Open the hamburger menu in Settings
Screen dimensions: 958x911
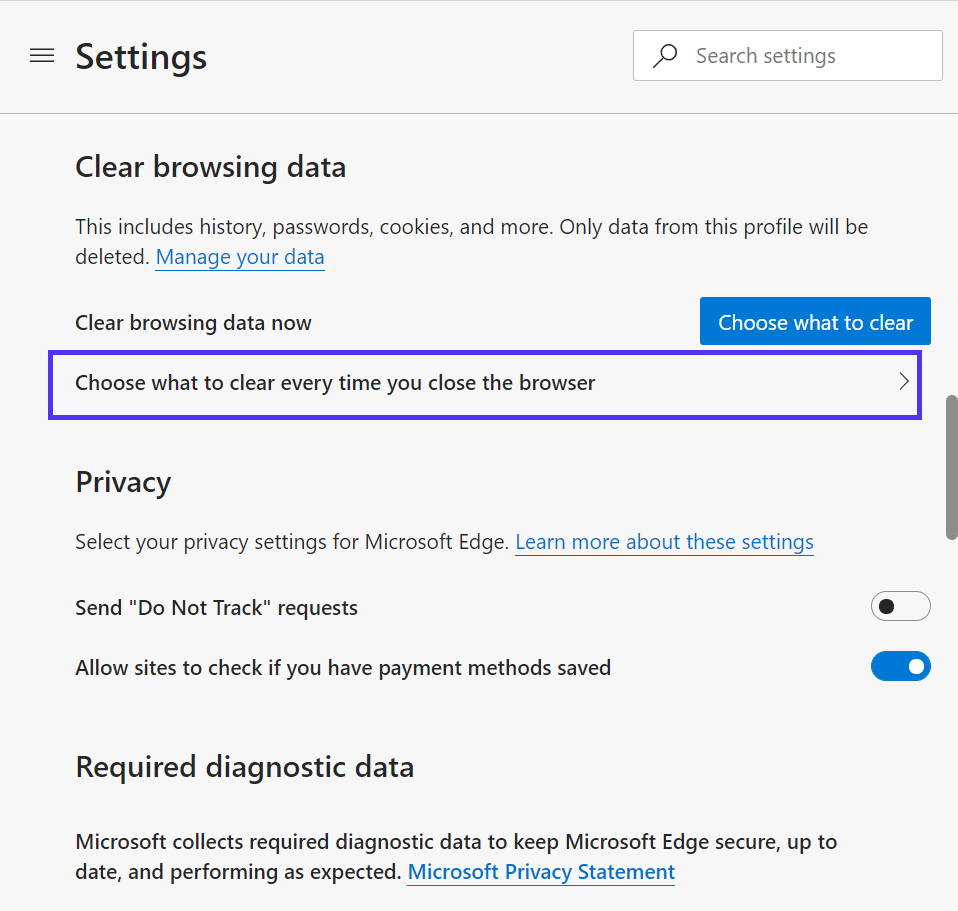pos(42,56)
